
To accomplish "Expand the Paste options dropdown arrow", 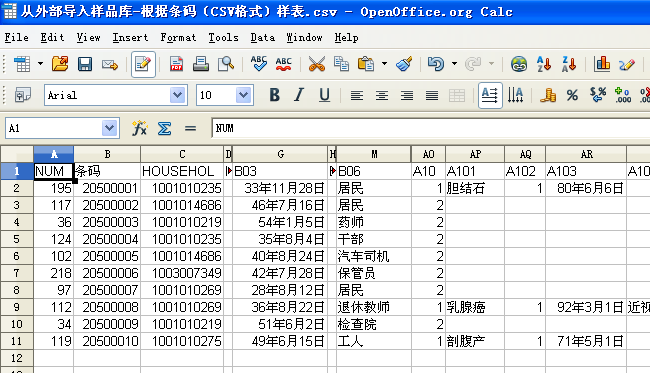I will click(x=385, y=64).
